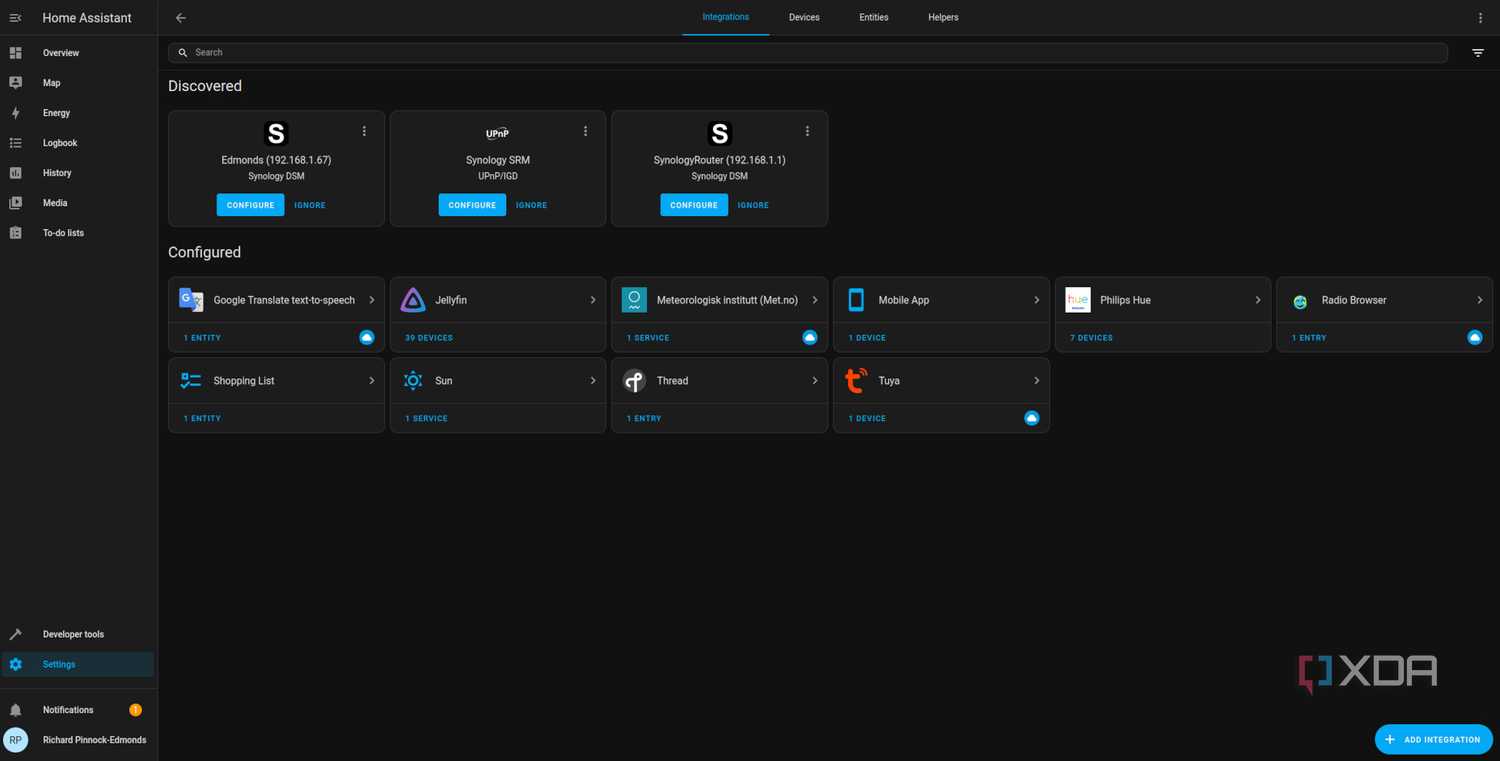The height and width of the screenshot is (761, 1500).
Task: Open Sun 1 Service link
Action: [x=426, y=419]
